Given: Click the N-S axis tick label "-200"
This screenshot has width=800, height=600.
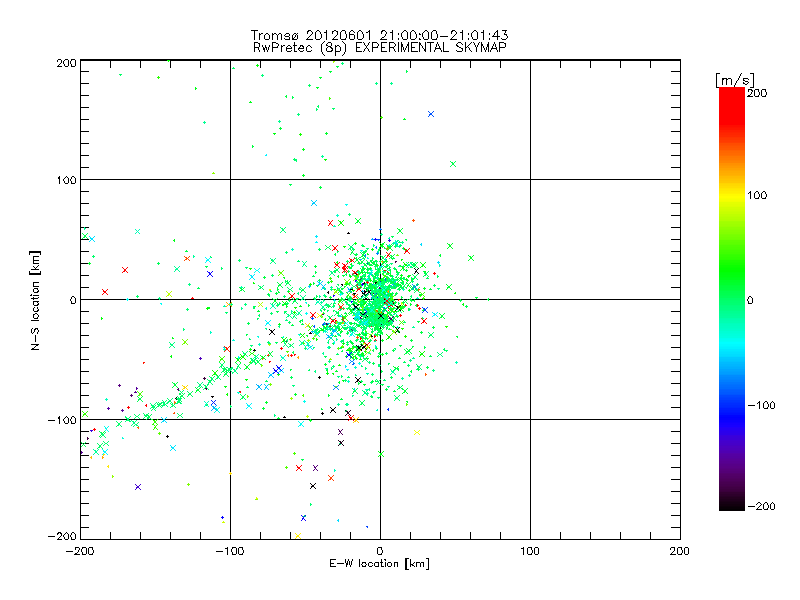Looking at the screenshot, I should (62, 536).
